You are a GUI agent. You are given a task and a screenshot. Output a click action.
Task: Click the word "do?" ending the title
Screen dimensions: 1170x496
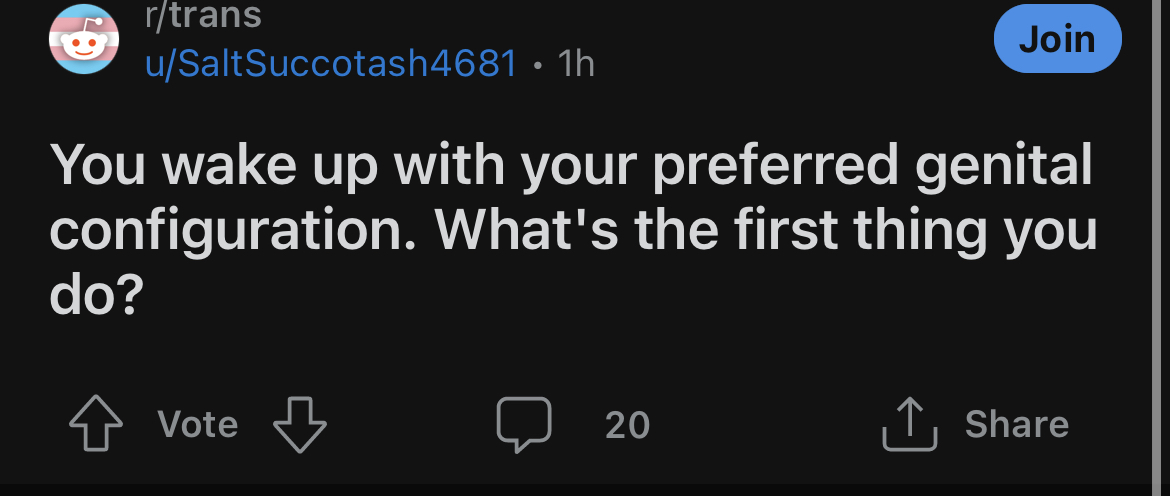pos(96,296)
